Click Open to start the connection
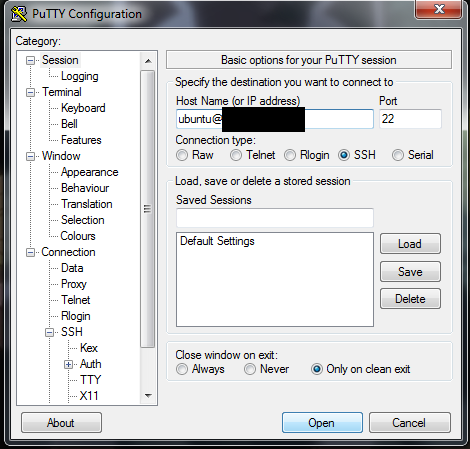This screenshot has height=449, width=470. point(322,423)
